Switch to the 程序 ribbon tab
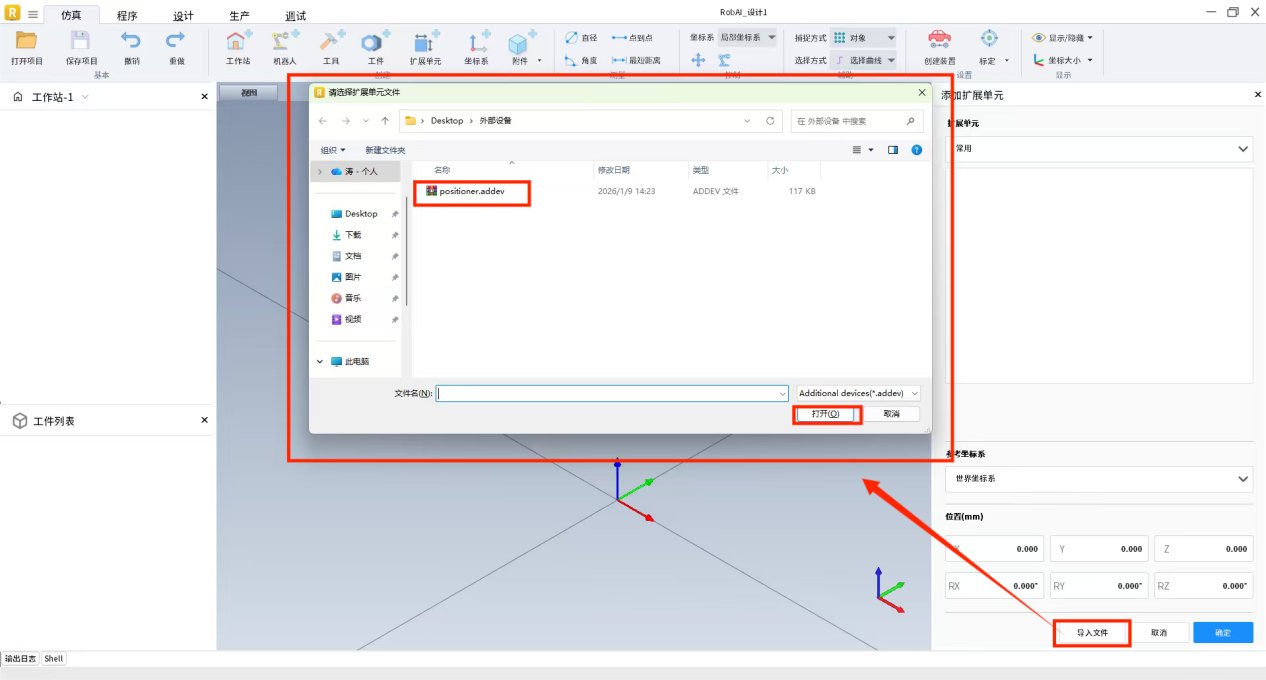The height and width of the screenshot is (680, 1266). (127, 16)
